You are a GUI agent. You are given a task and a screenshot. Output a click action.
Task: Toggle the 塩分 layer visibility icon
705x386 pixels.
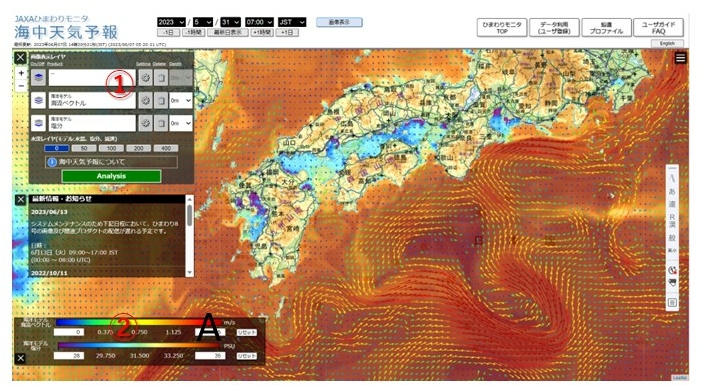39,123
